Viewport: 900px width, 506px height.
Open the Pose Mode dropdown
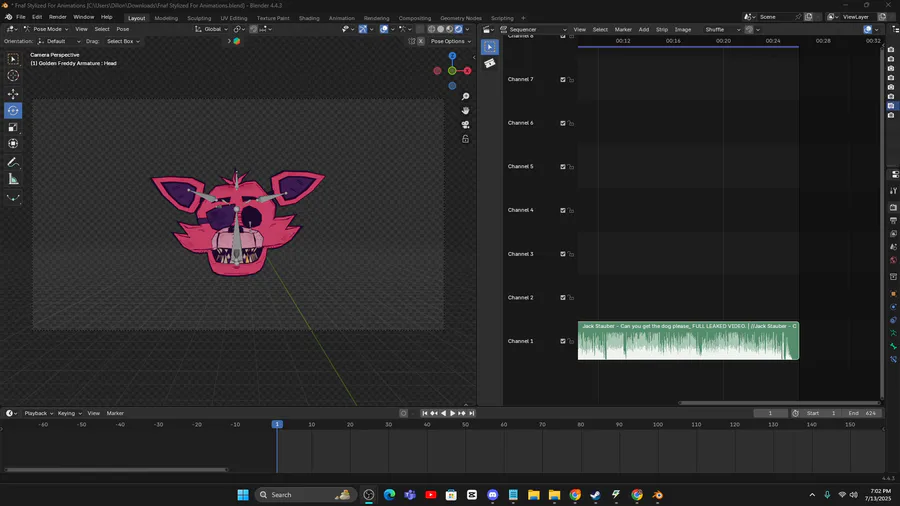(46, 29)
